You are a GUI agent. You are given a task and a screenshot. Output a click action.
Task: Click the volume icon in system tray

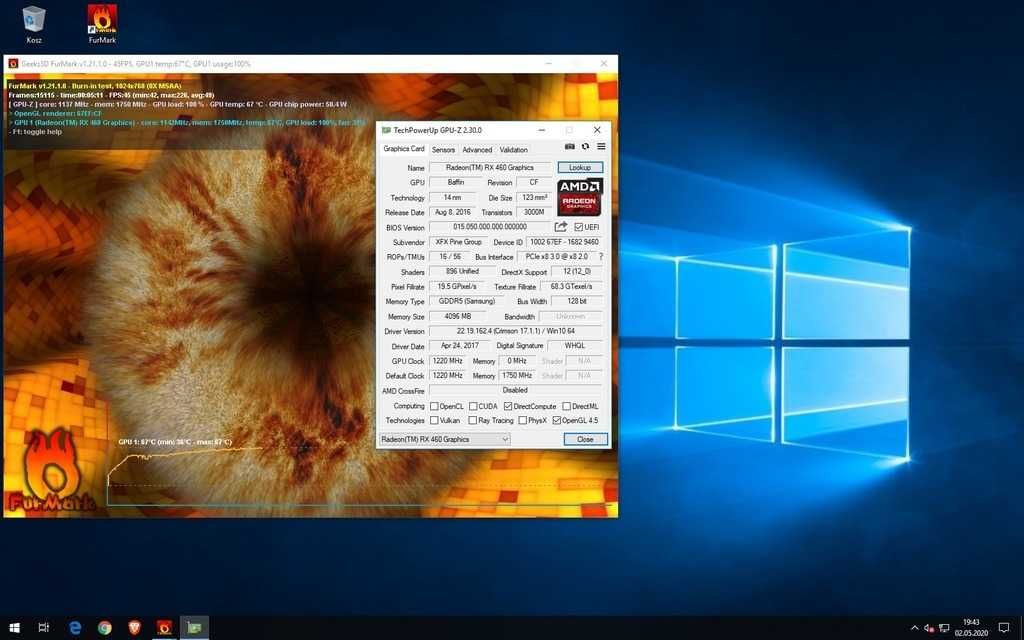click(929, 628)
